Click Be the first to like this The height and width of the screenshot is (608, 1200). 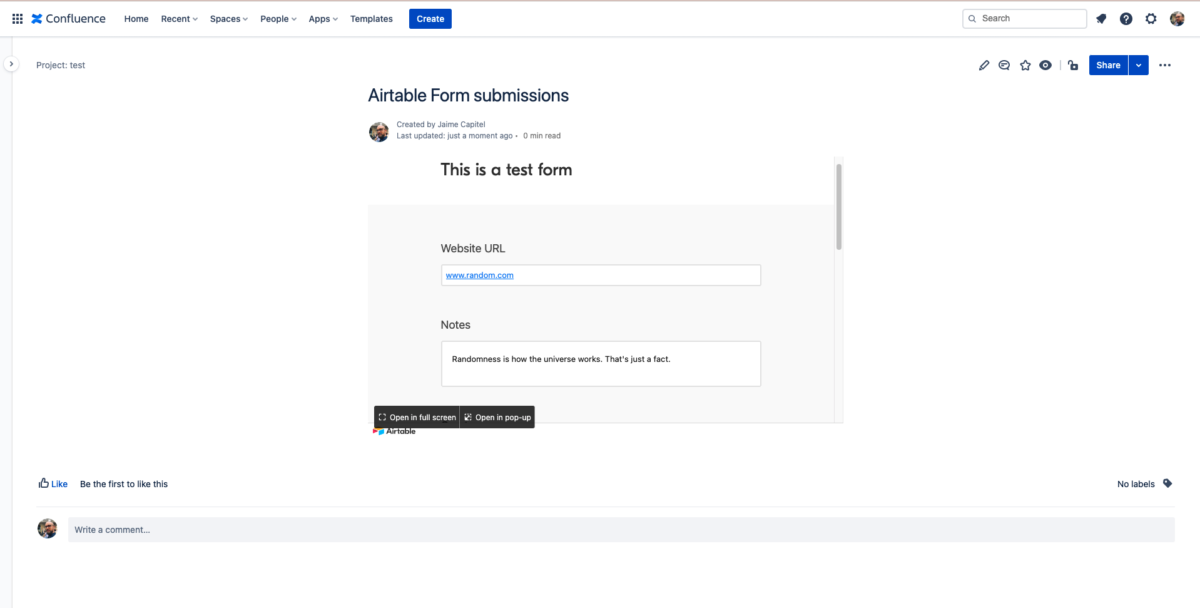coord(124,484)
